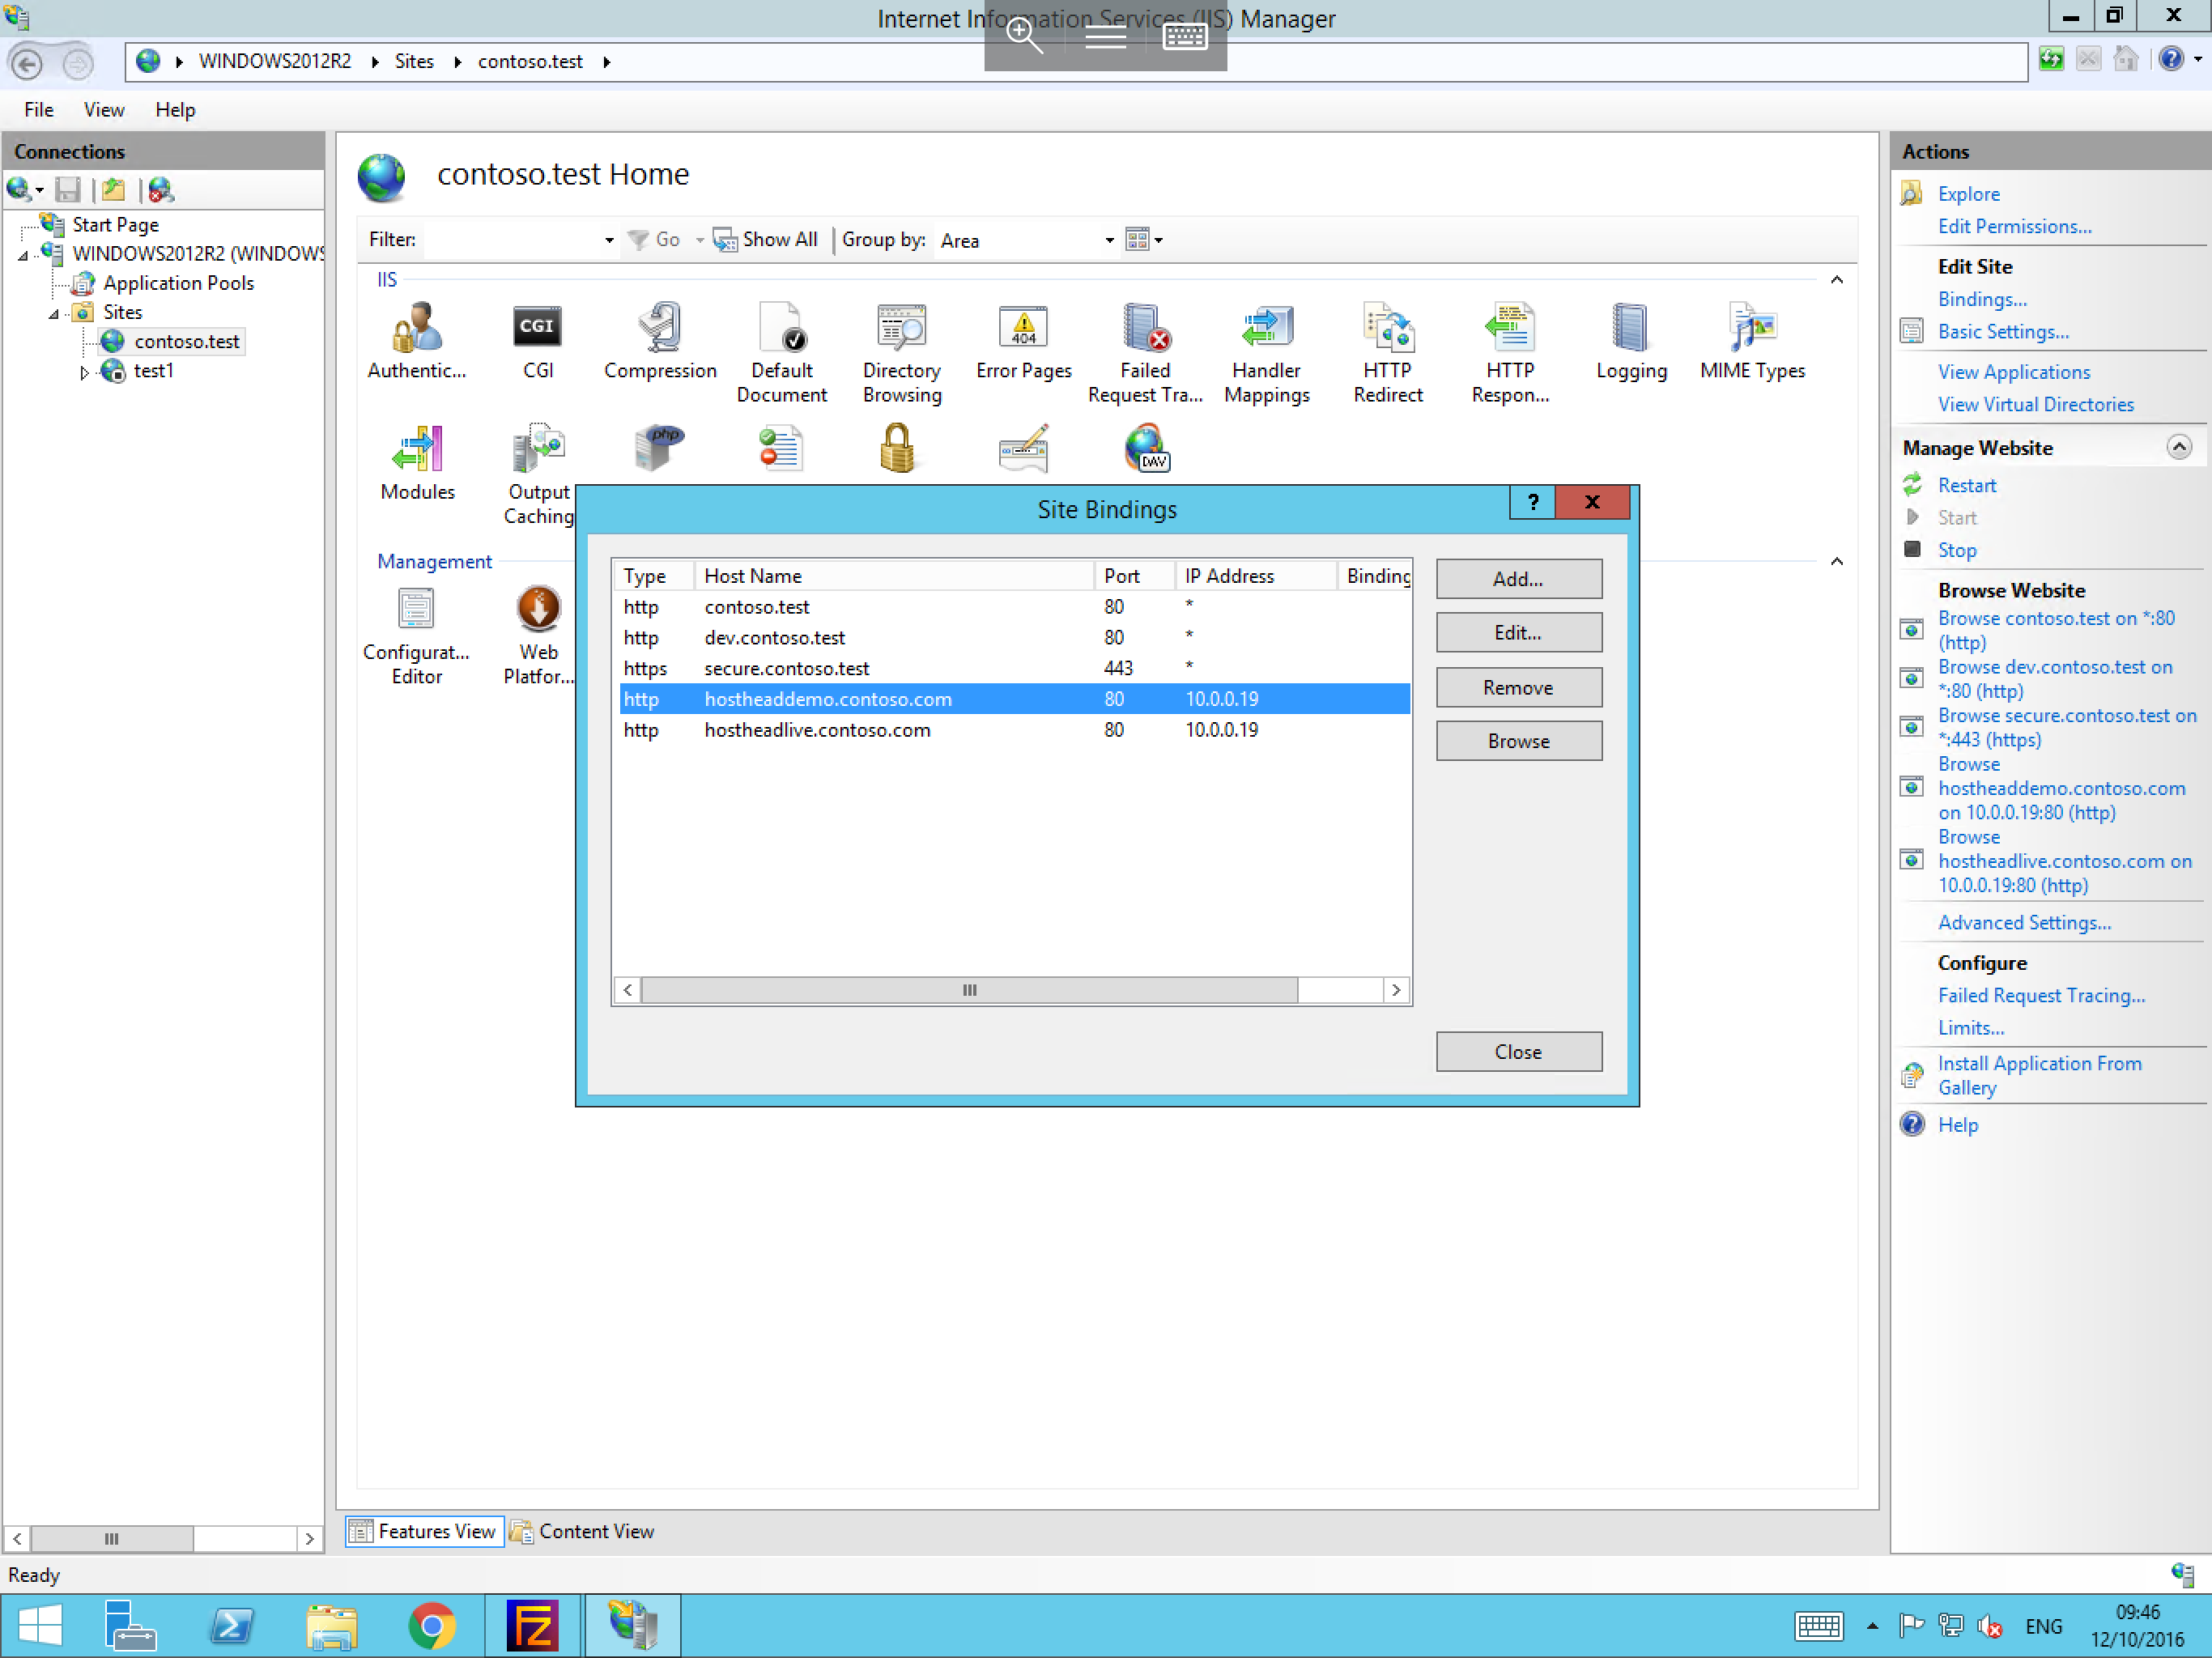Image resolution: width=2212 pixels, height=1658 pixels.
Task: Click the Host Name column header
Action: 894,576
